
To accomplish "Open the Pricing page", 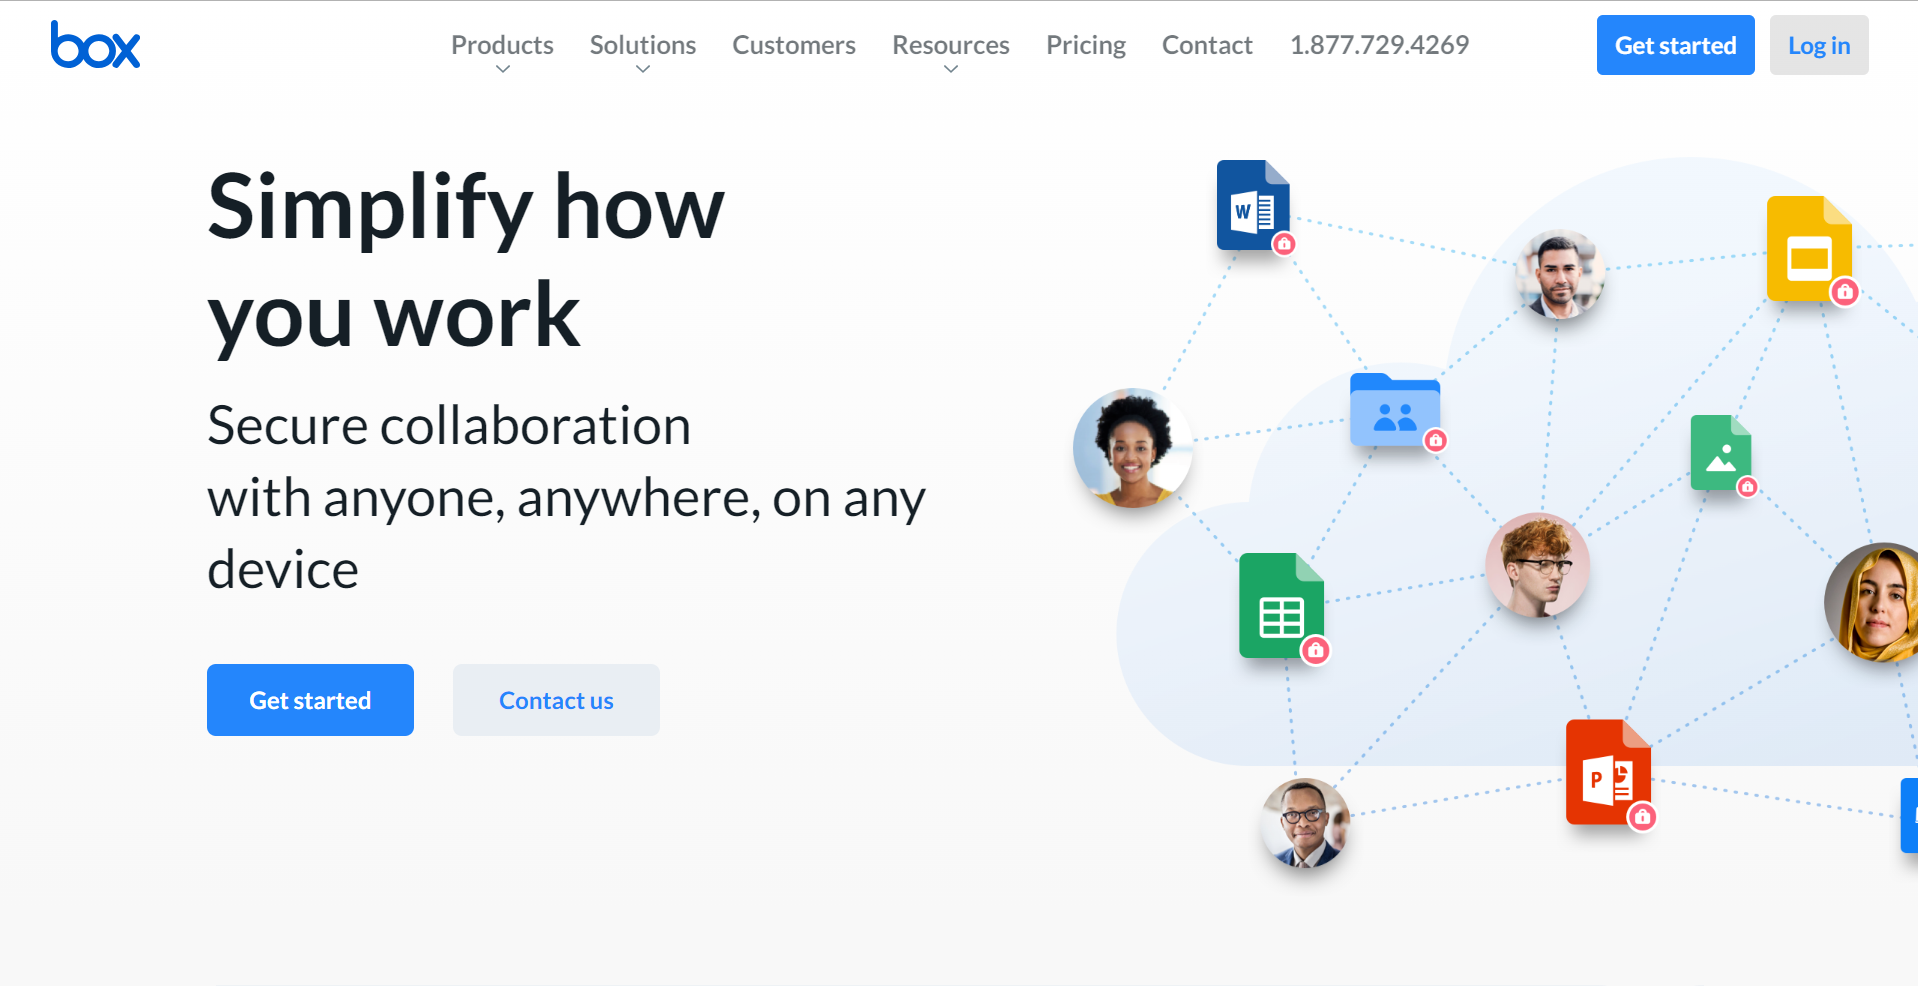I will (1086, 45).
